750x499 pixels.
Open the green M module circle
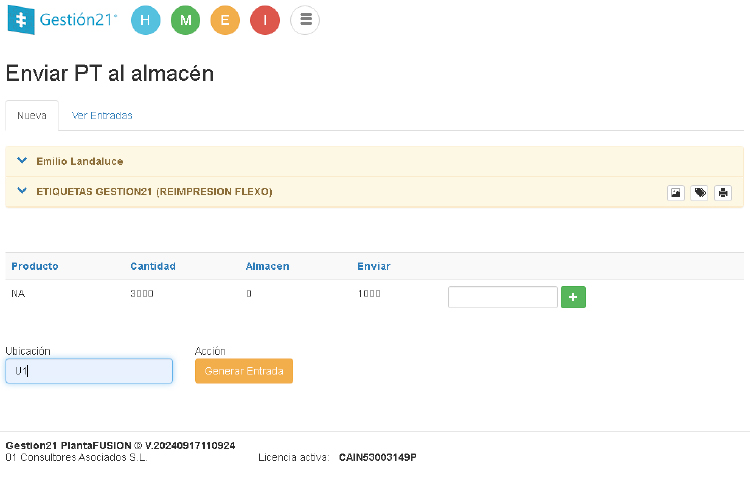point(185,20)
